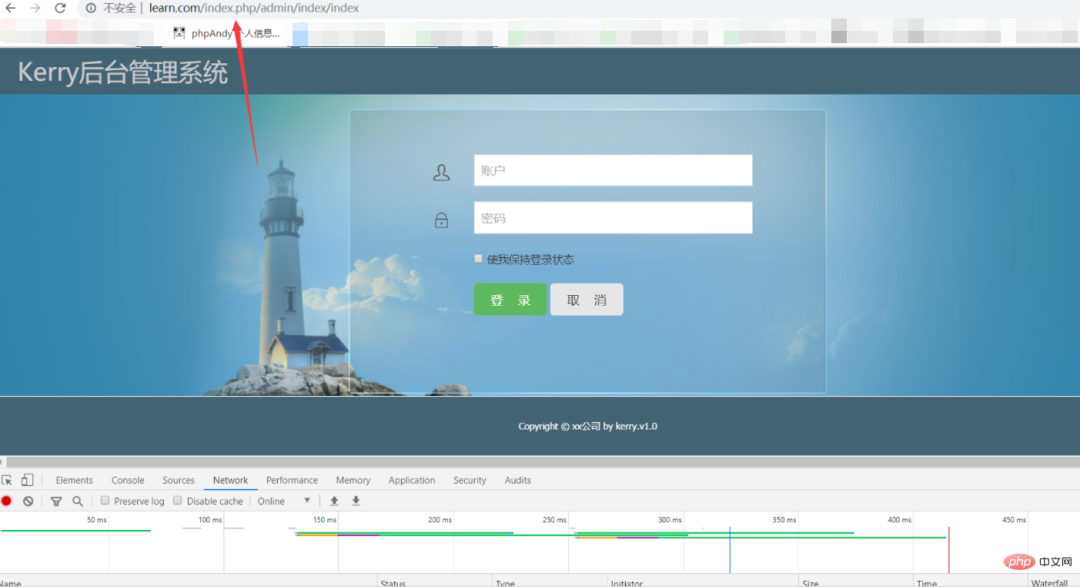1080x587 pixels.
Task: Switch to the Console tab
Action: (x=127, y=480)
